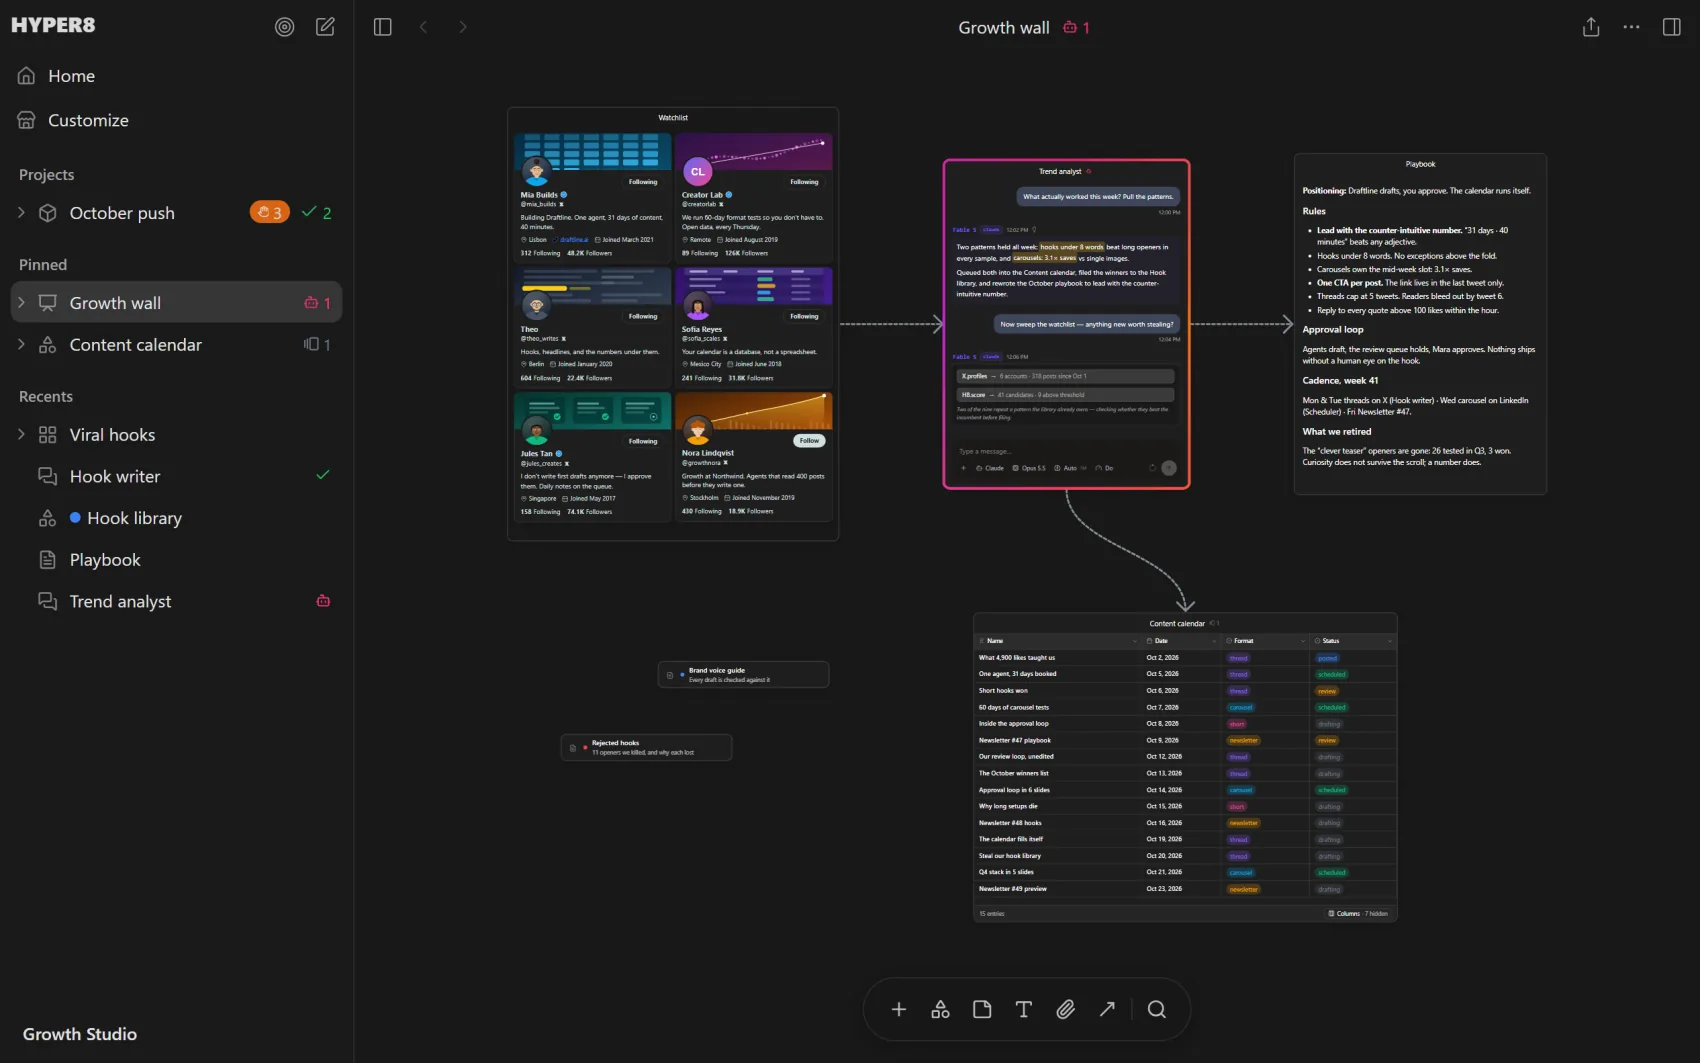Go back with the left arrow
The width and height of the screenshot is (1700, 1063).
pos(423,27)
